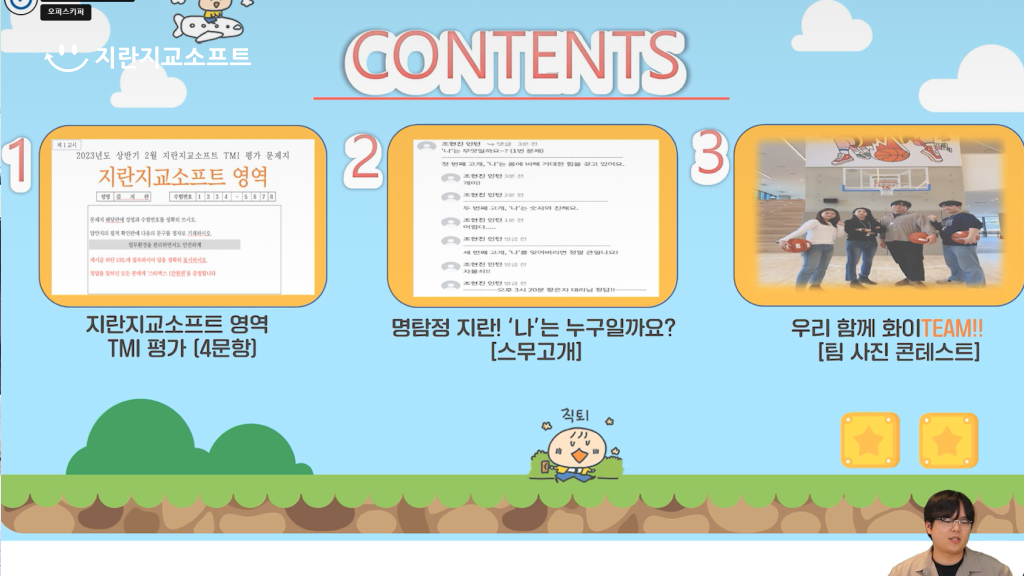Click the airplane-riding character illustration
The image size is (1024, 576).
click(210, 20)
